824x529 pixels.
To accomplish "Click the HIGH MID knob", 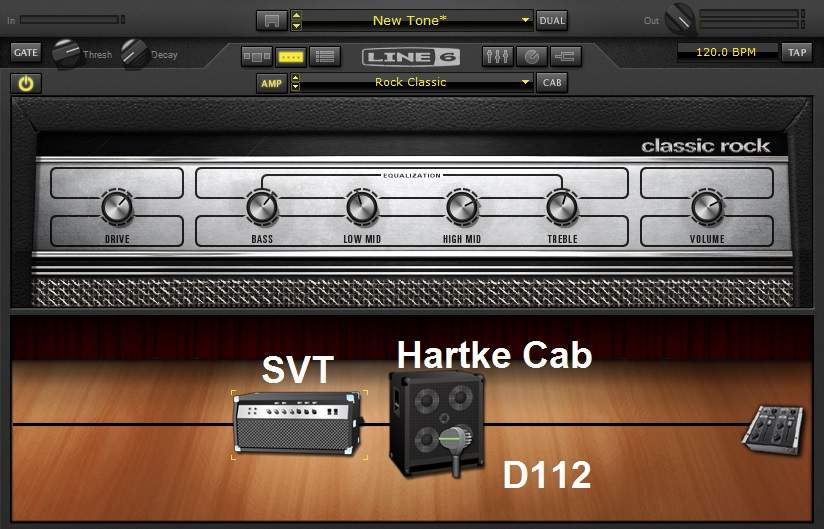I will point(462,206).
